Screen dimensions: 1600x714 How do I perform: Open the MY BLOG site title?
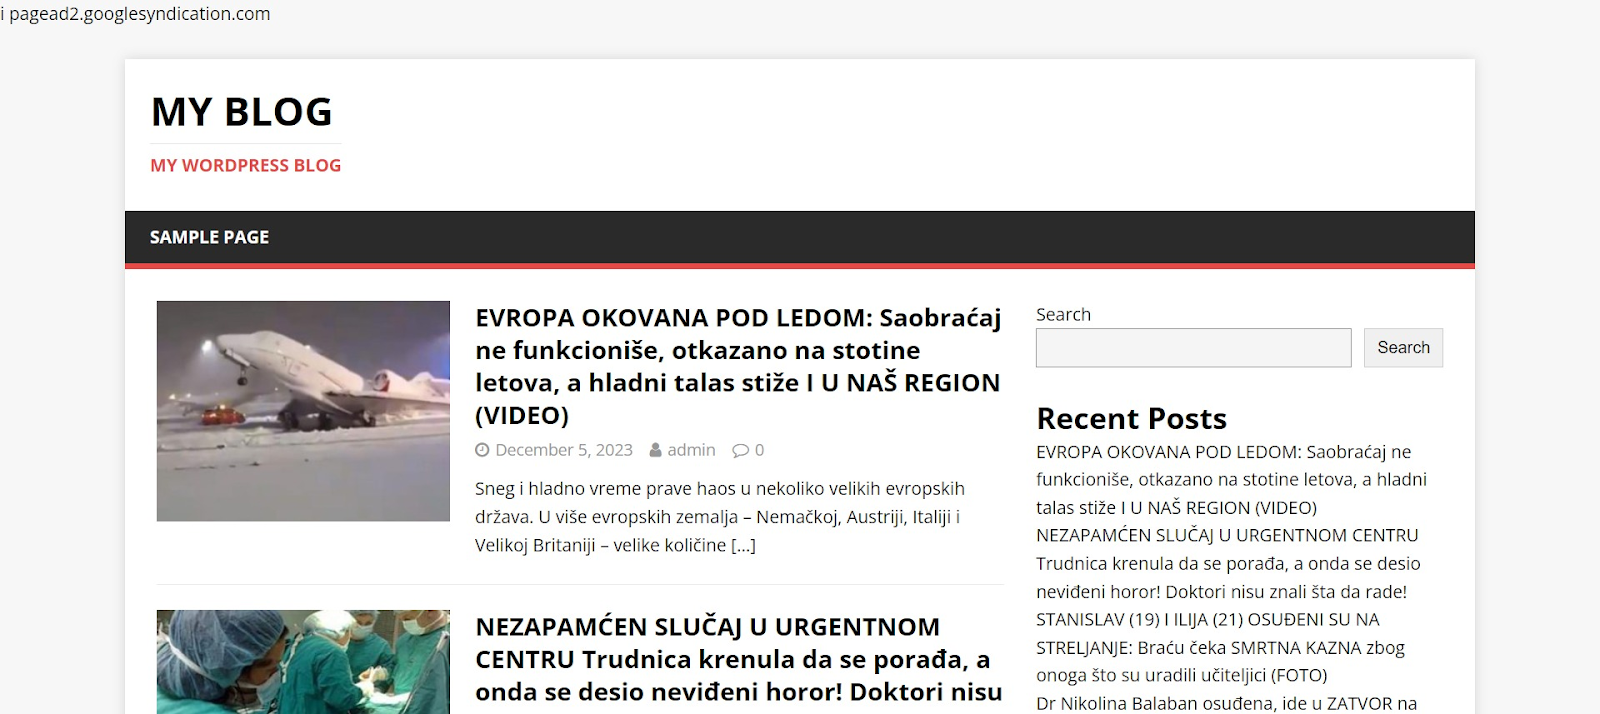[x=242, y=112]
